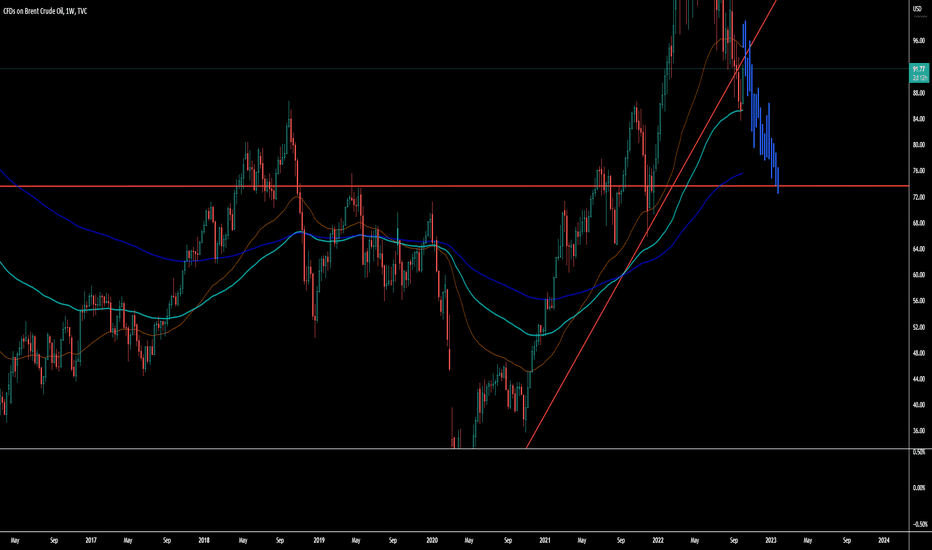Click the 0.00% indicator pane label
The image size is (932, 550).
click(x=919, y=488)
